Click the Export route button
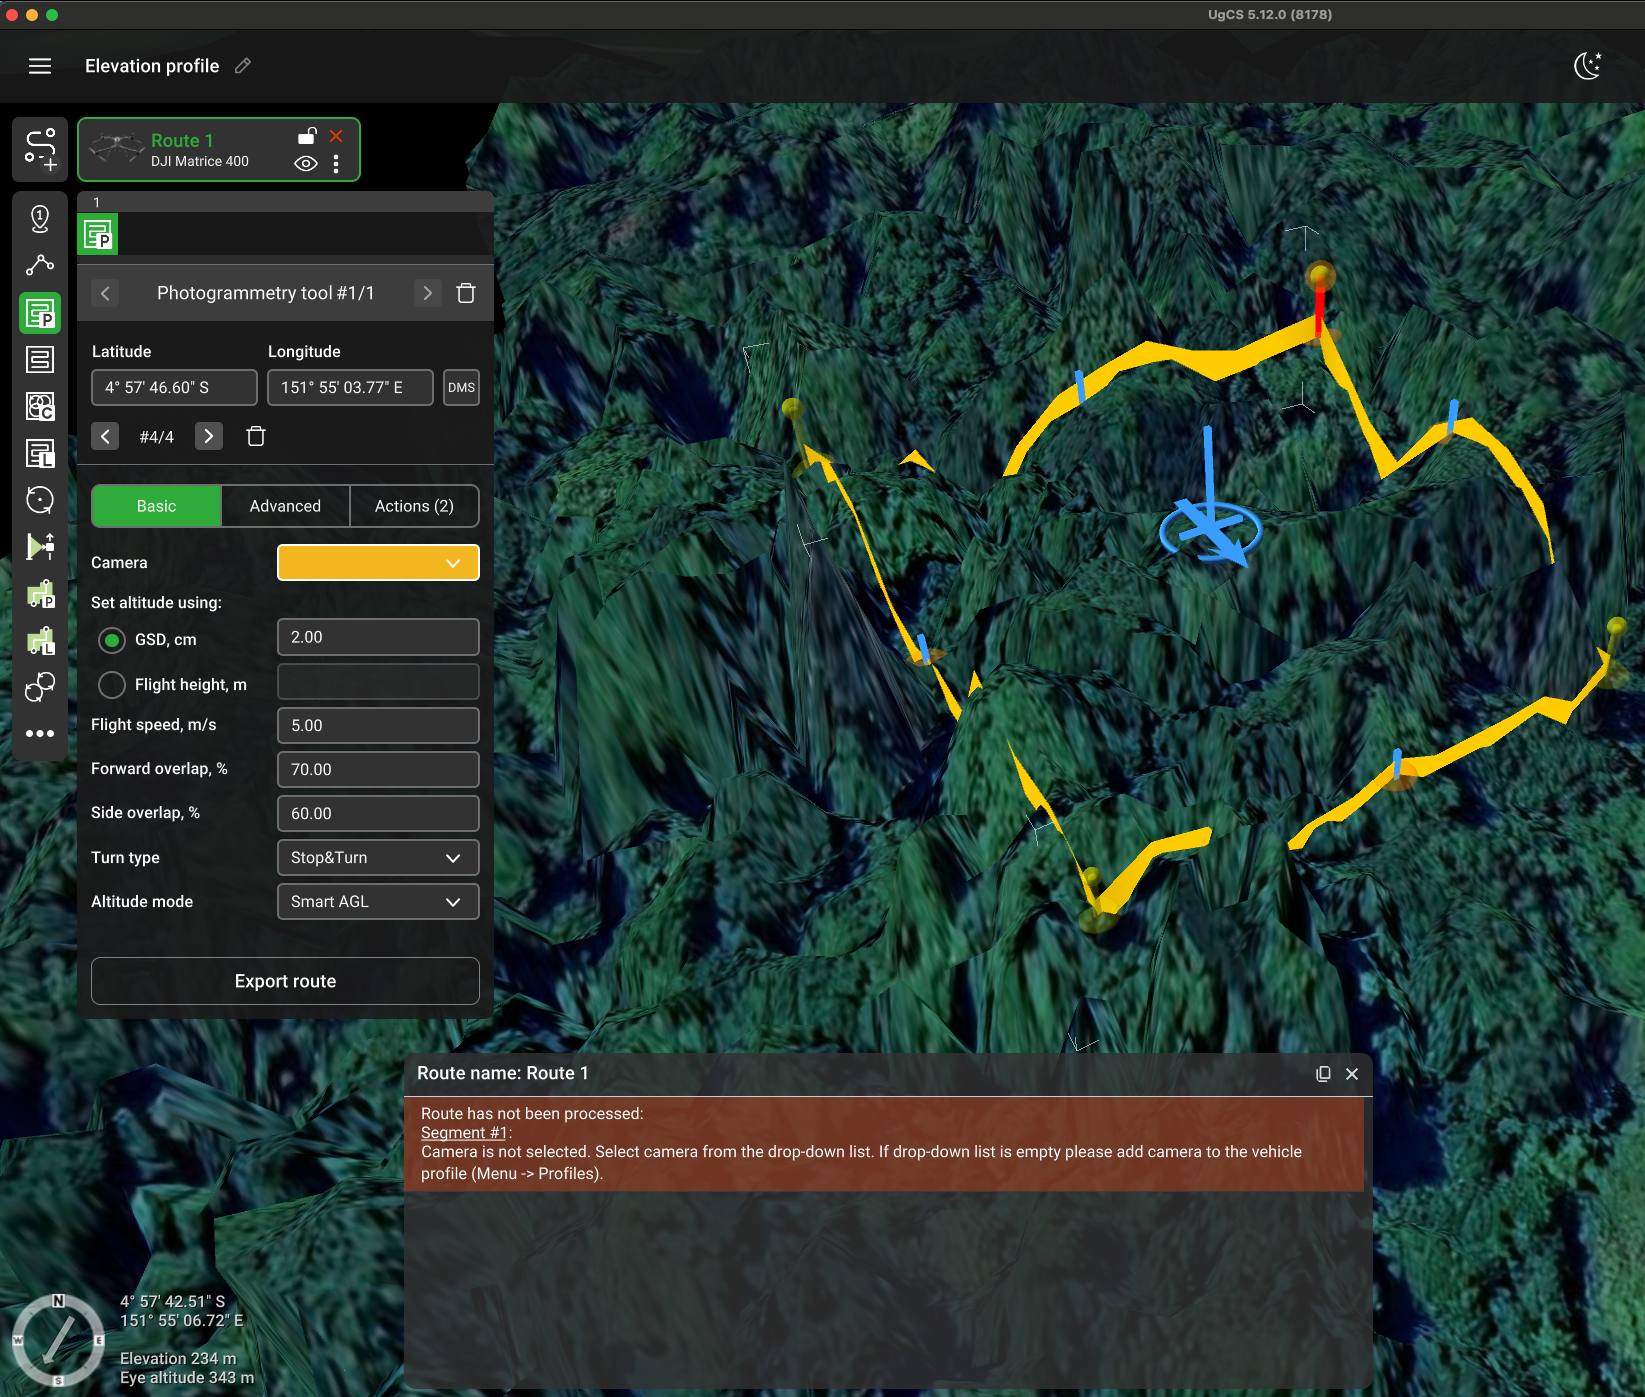Image resolution: width=1645 pixels, height=1397 pixels. 285,981
